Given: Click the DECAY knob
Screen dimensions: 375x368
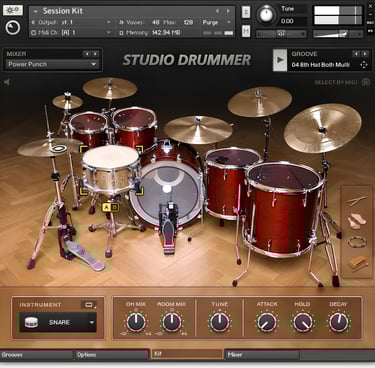Looking at the screenshot, I should click(338, 322).
